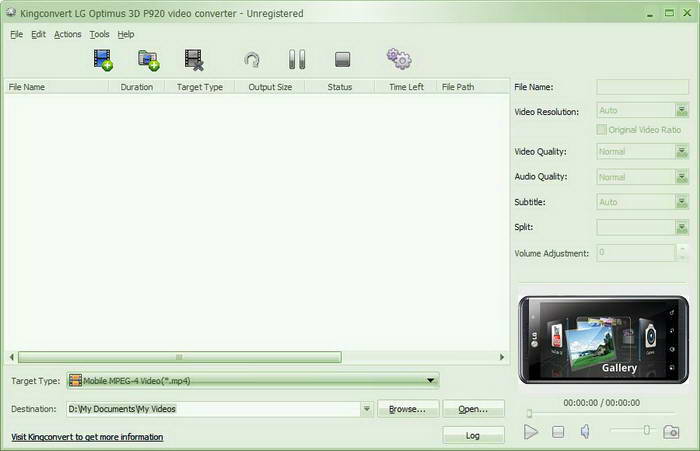700x451 pixels.
Task: Toggle the Original Video Ratio checkbox
Action: (x=601, y=130)
